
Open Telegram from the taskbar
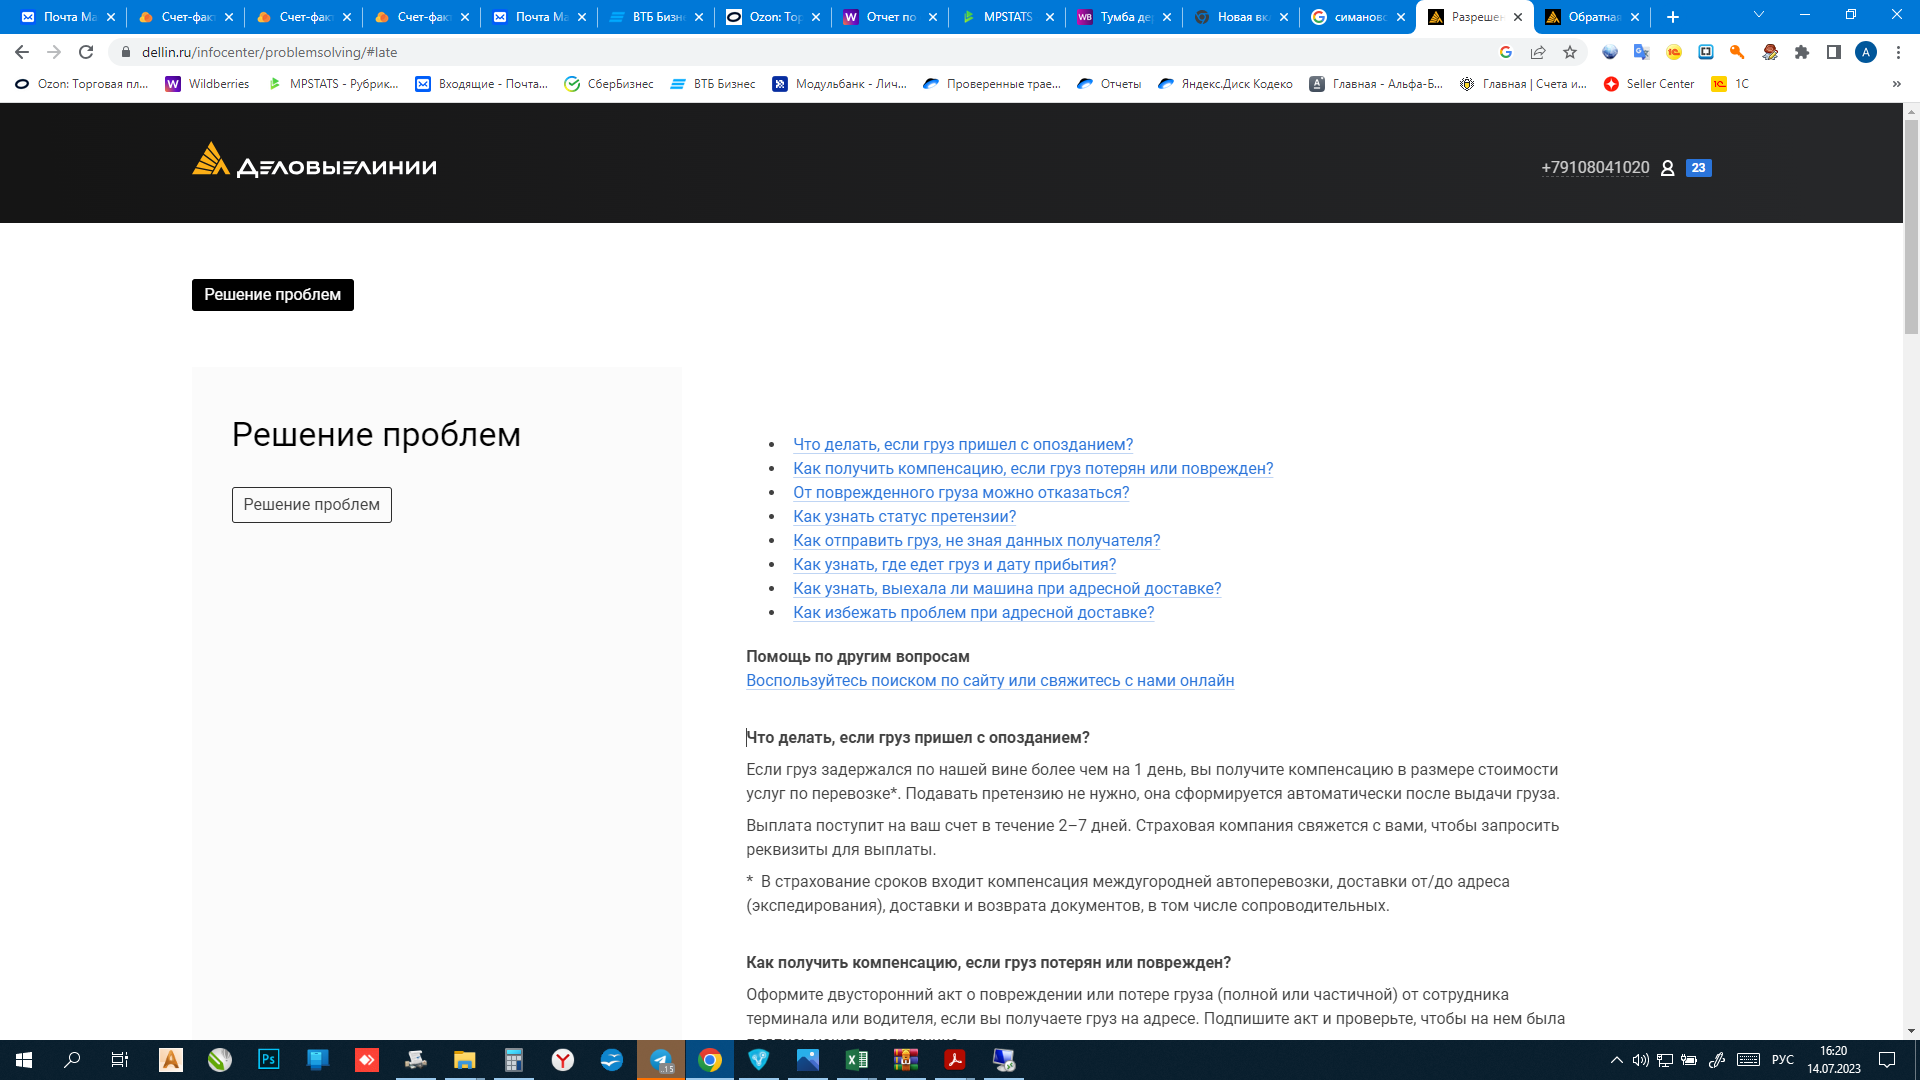(661, 1059)
